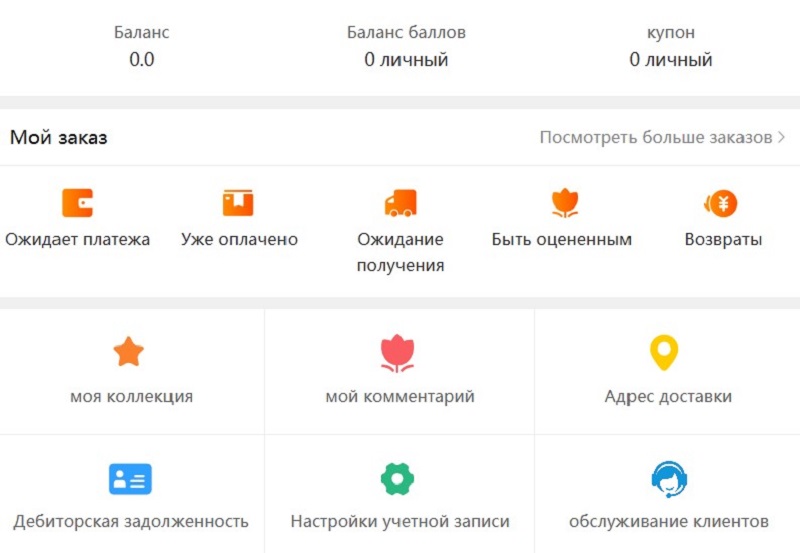Open the 'Посмотреть больше заказов' link
Screen dimensions: 800x553
(656, 137)
